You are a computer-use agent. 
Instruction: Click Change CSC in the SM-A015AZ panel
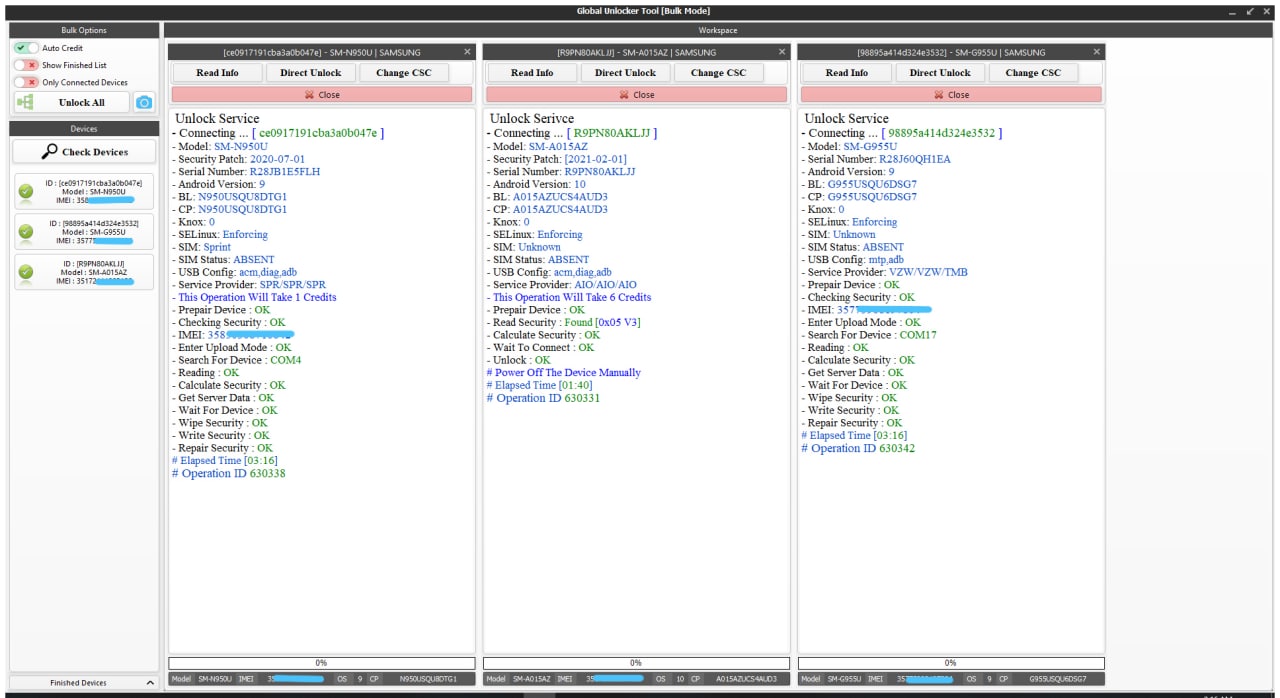point(719,73)
